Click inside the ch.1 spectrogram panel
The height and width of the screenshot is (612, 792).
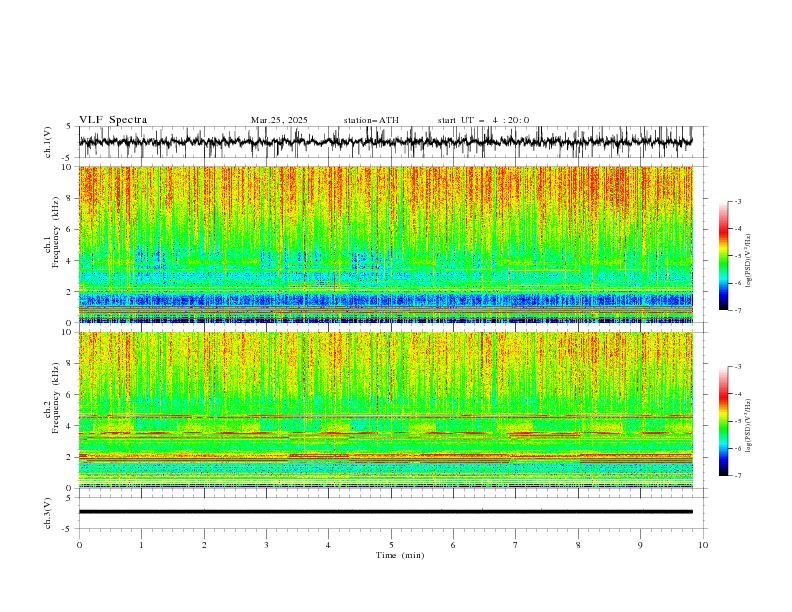tap(385, 244)
